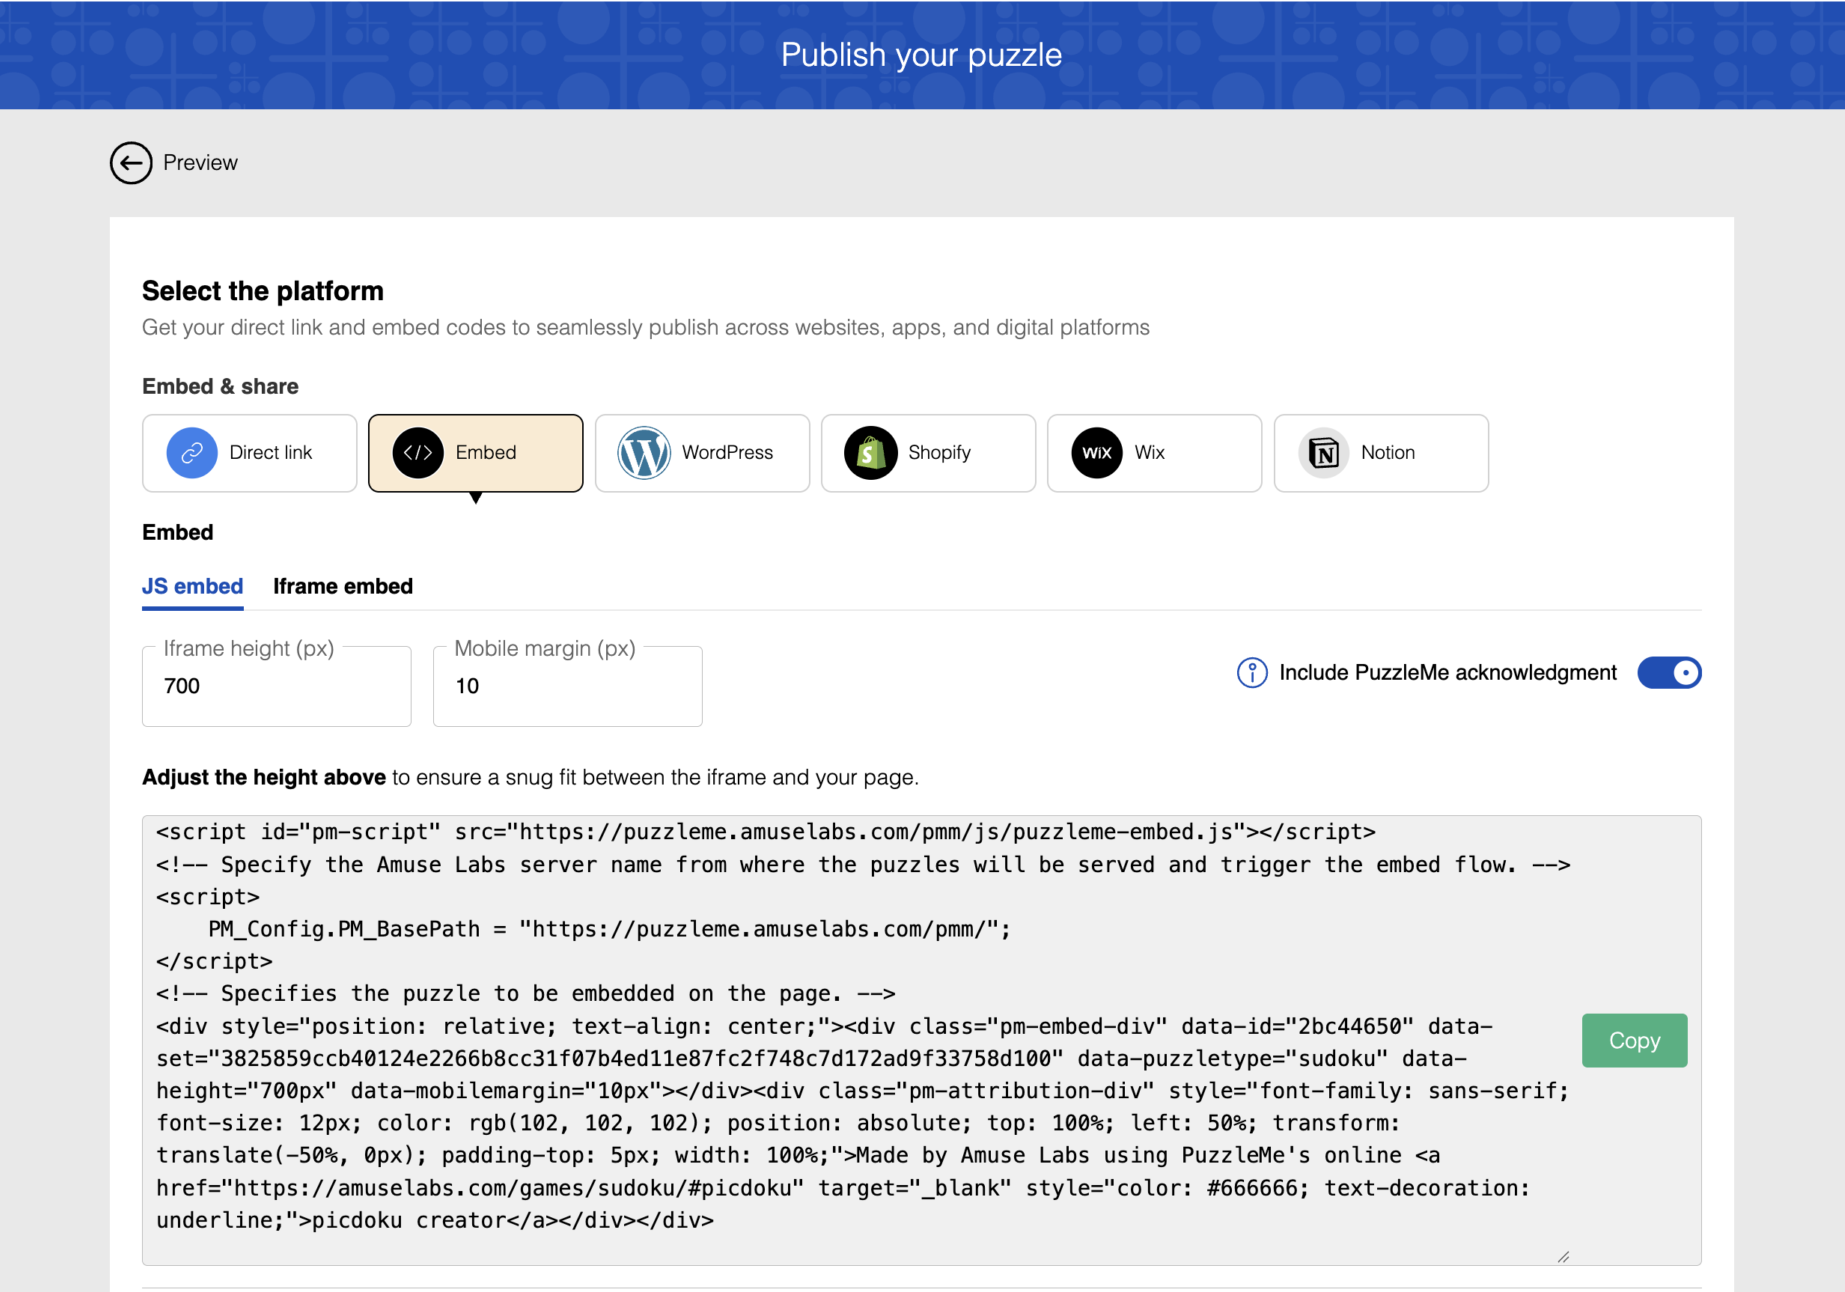The height and width of the screenshot is (1292, 1845).
Task: Click the 'Embed & share' section label
Action: point(220,387)
